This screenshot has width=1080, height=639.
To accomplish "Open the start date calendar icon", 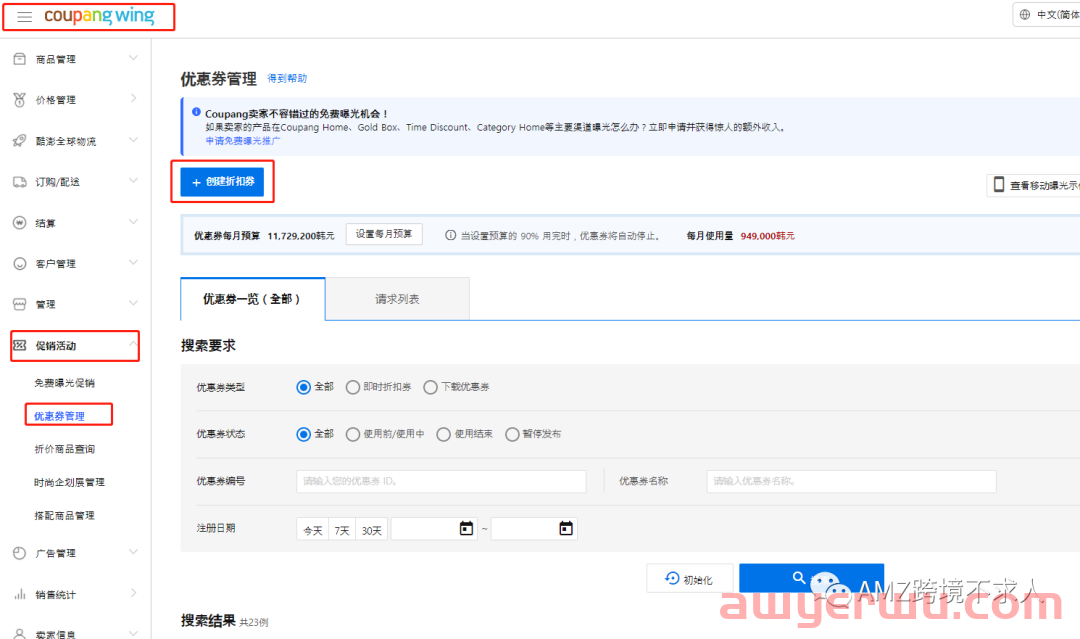I will click(466, 528).
